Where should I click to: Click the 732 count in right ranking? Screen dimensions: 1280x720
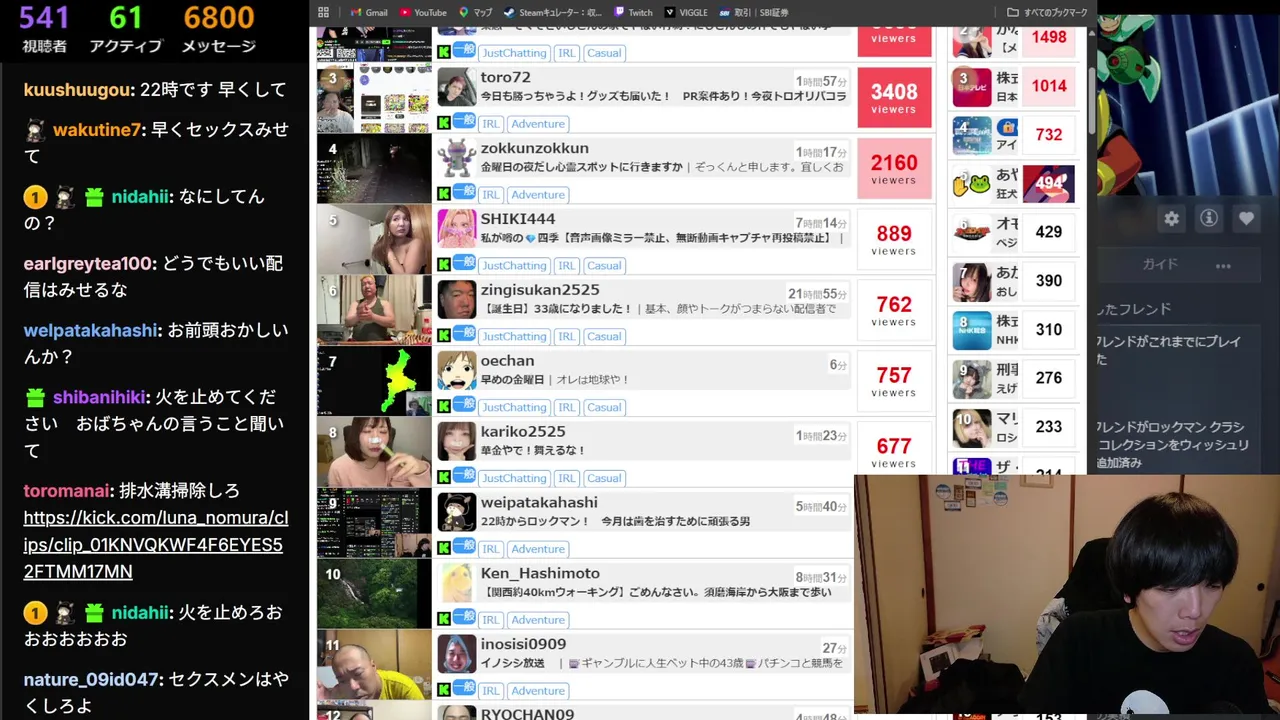tap(1049, 135)
